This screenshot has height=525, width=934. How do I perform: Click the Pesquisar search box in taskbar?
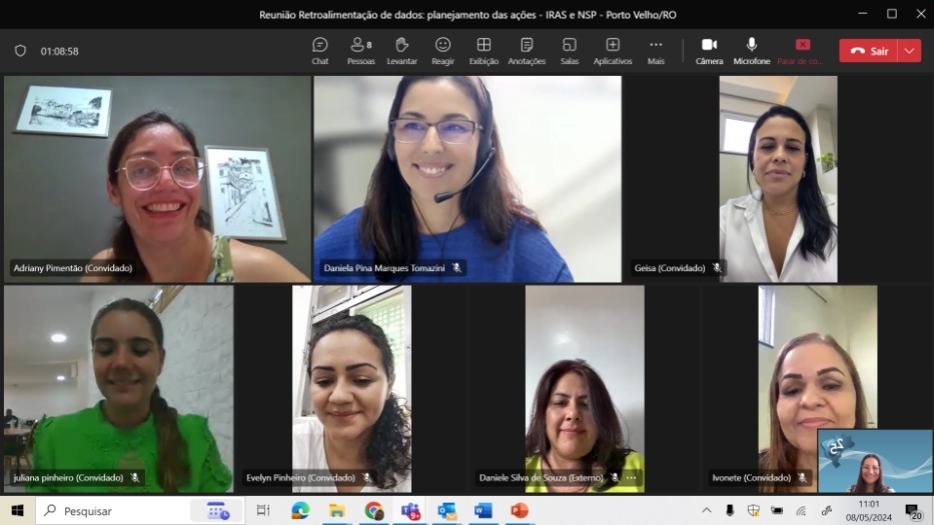pos(120,511)
